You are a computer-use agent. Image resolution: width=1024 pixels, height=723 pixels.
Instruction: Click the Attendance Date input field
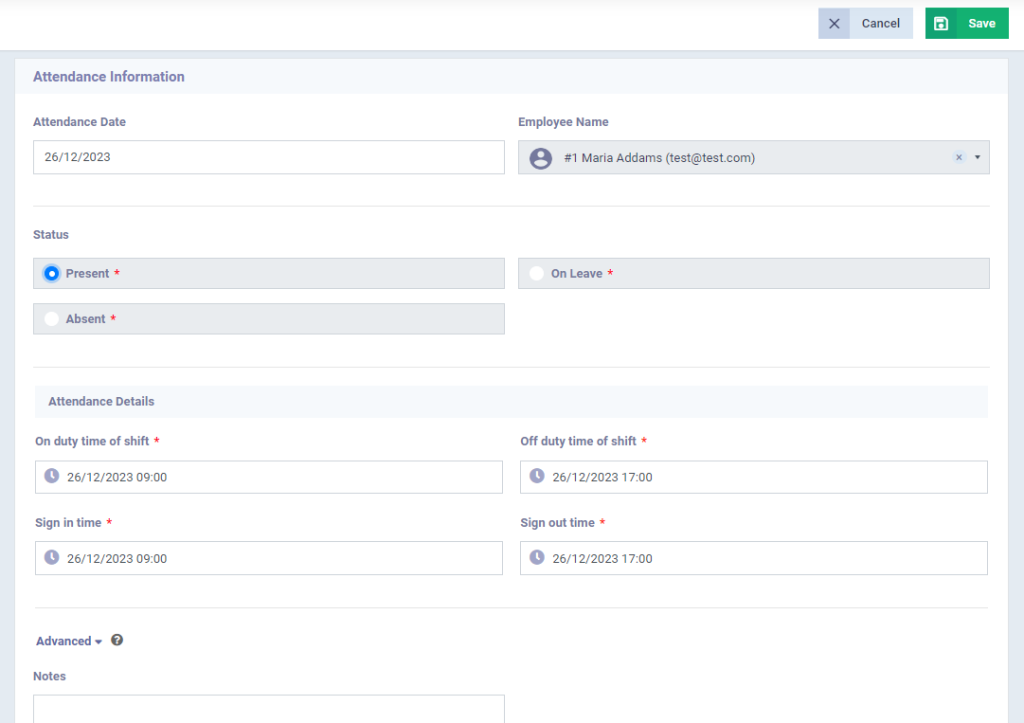(x=269, y=157)
